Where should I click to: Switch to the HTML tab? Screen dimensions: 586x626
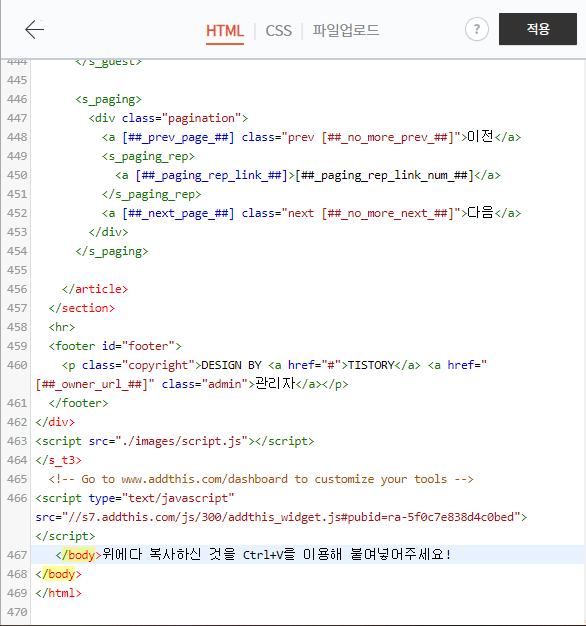(225, 31)
